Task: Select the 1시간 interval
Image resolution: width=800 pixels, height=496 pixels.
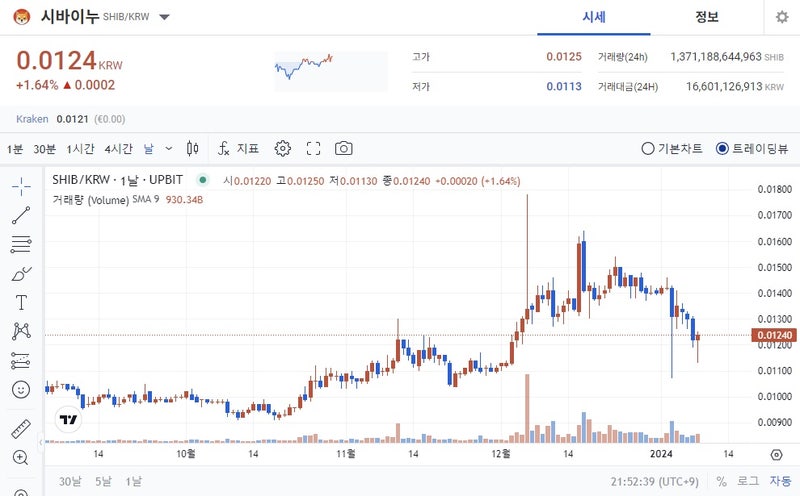Action: point(81,149)
